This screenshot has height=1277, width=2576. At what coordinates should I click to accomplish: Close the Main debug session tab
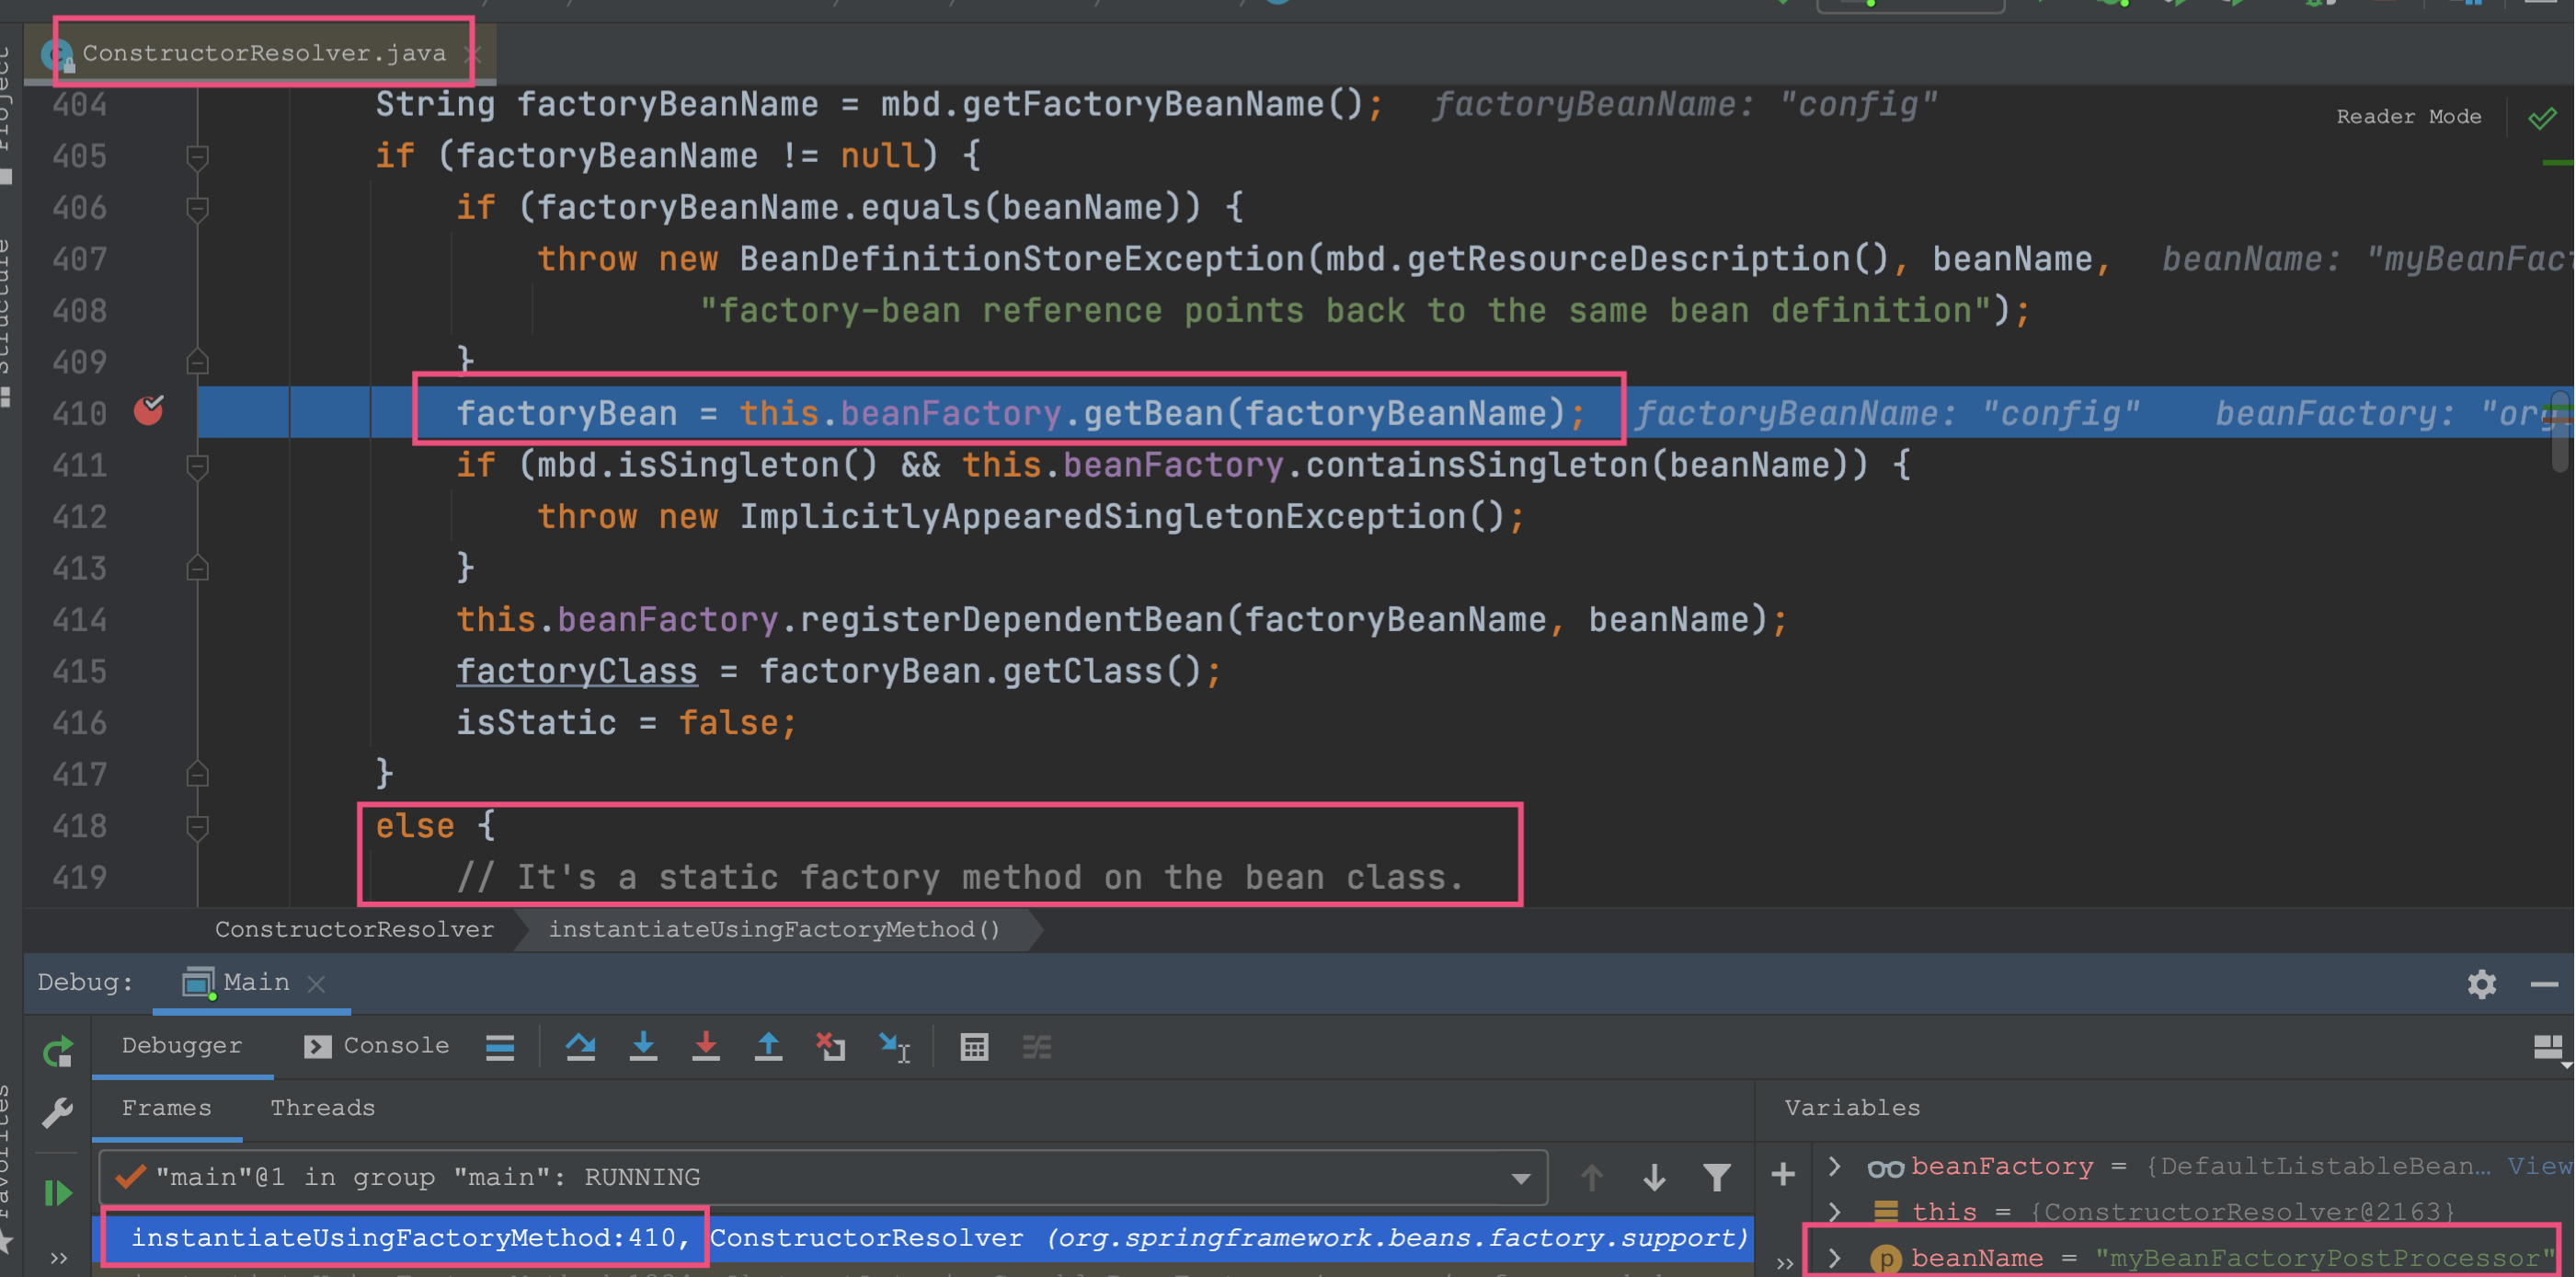(316, 984)
